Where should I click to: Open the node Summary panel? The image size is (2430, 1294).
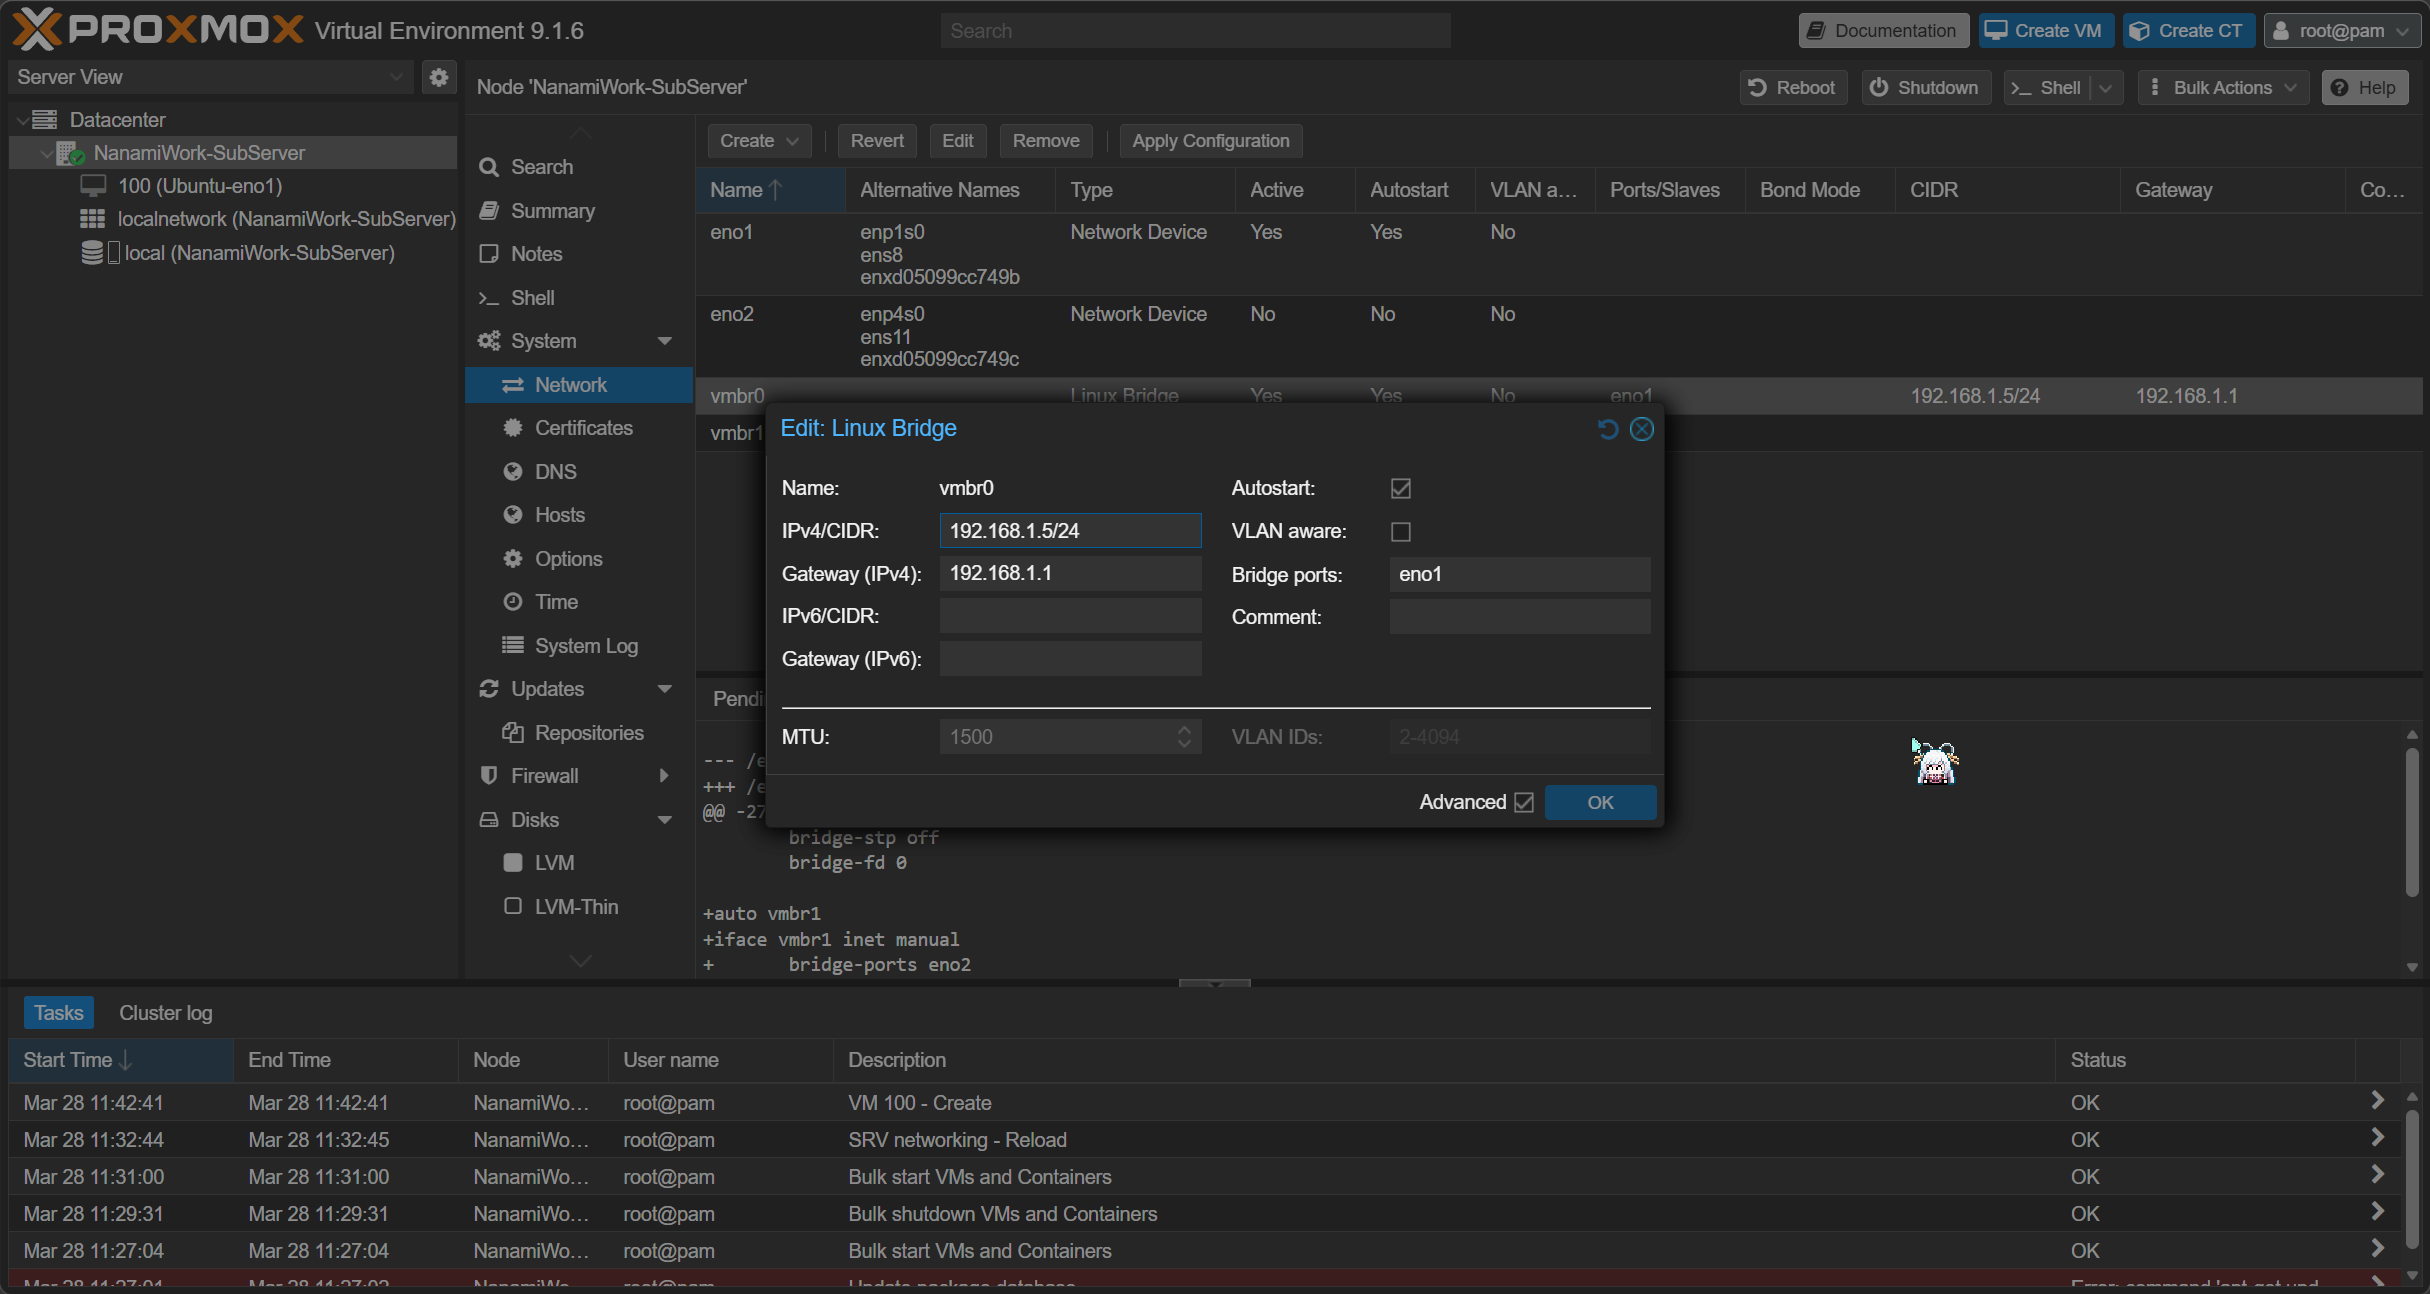click(x=552, y=211)
